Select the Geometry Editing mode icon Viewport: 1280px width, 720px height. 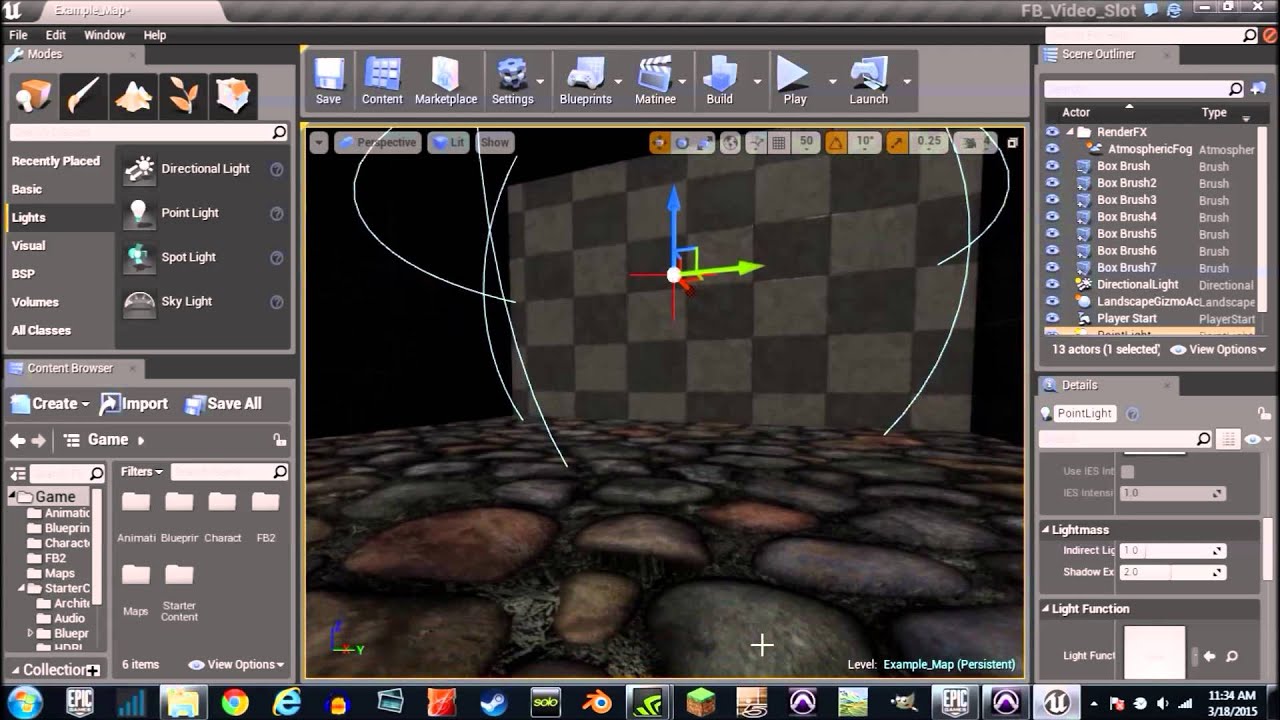pos(234,96)
